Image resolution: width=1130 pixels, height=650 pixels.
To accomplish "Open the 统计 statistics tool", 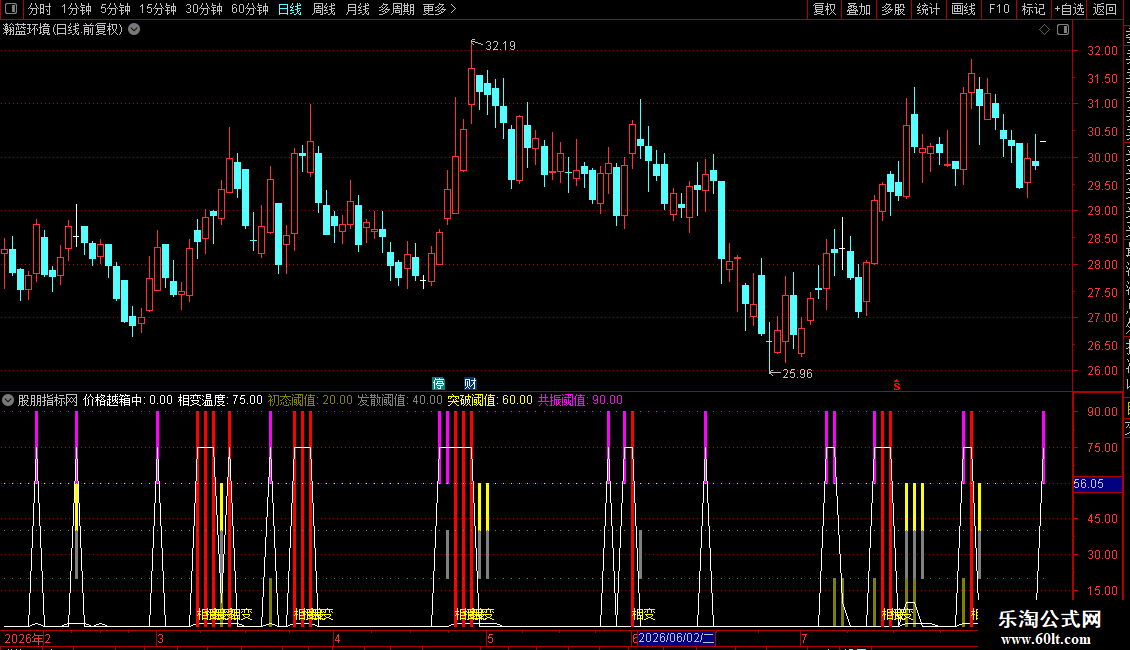I will (x=927, y=9).
